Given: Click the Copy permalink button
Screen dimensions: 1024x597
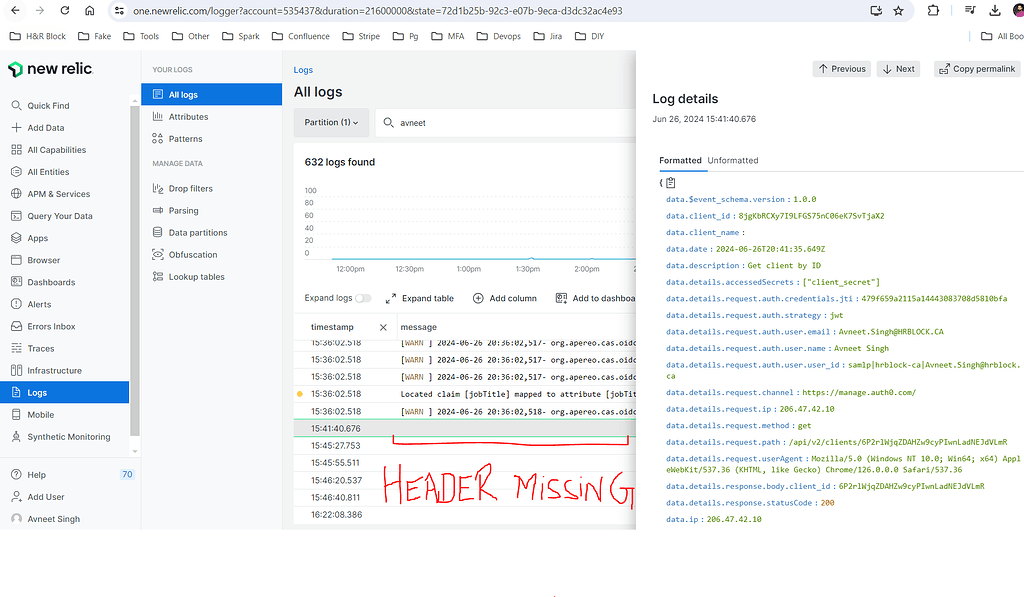Looking at the screenshot, I should pos(976,68).
